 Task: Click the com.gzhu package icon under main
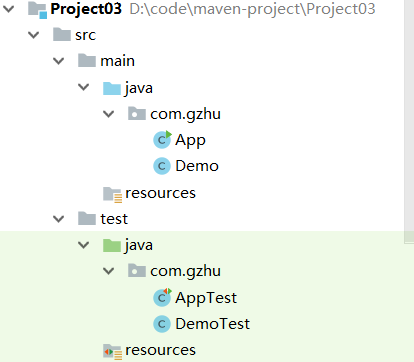137,114
